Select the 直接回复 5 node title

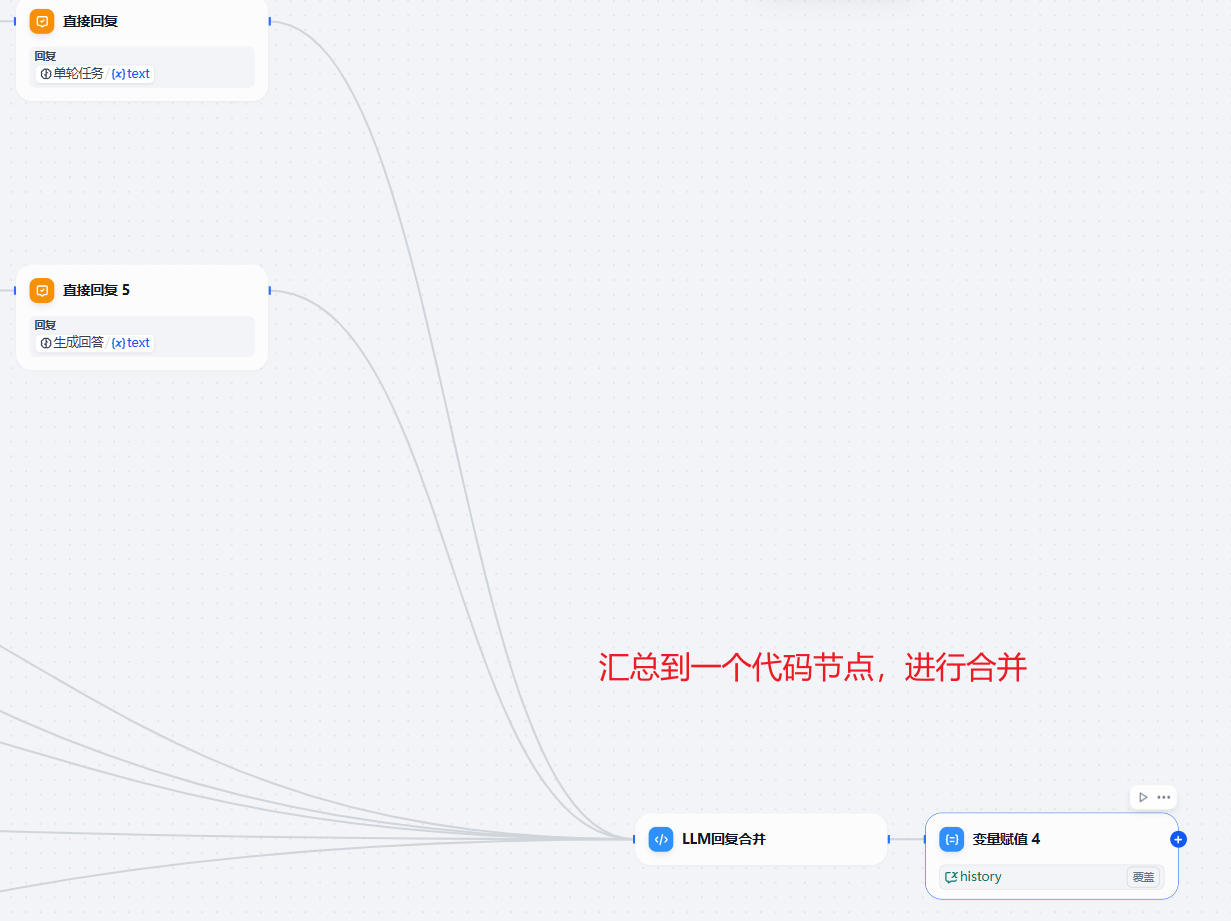(x=96, y=290)
